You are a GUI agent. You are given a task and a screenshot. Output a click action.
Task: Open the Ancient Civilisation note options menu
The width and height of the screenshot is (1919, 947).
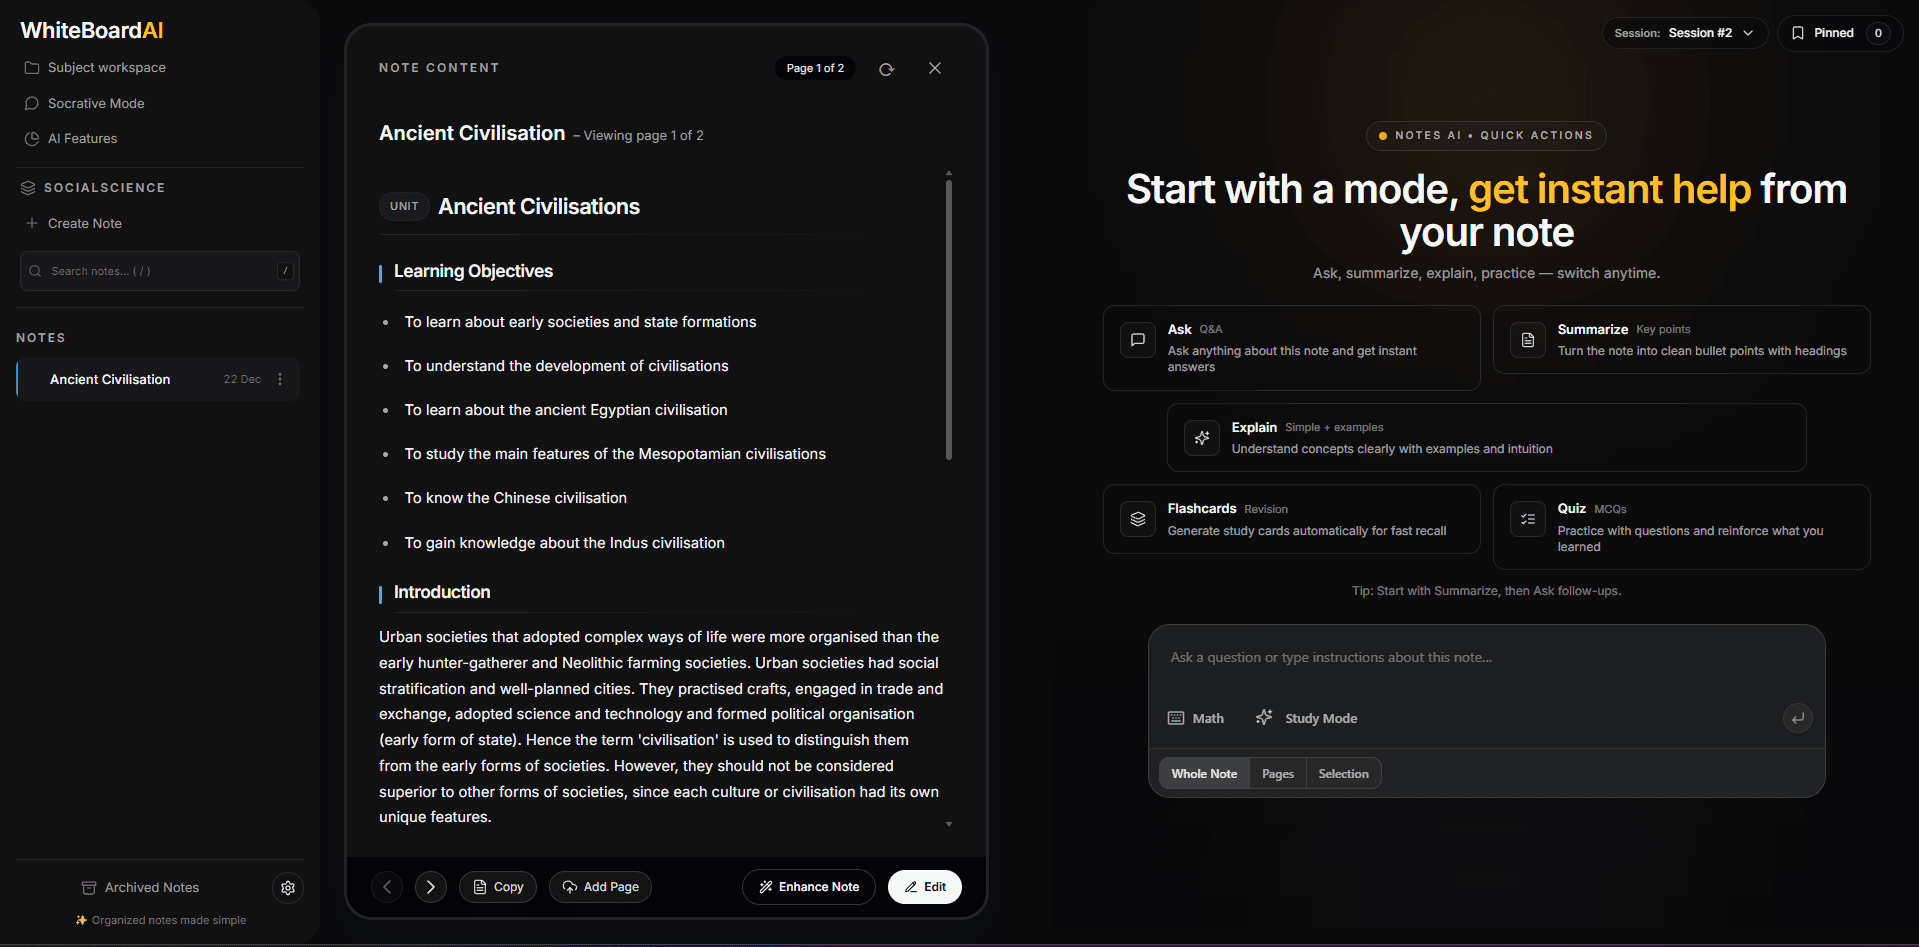coord(280,379)
